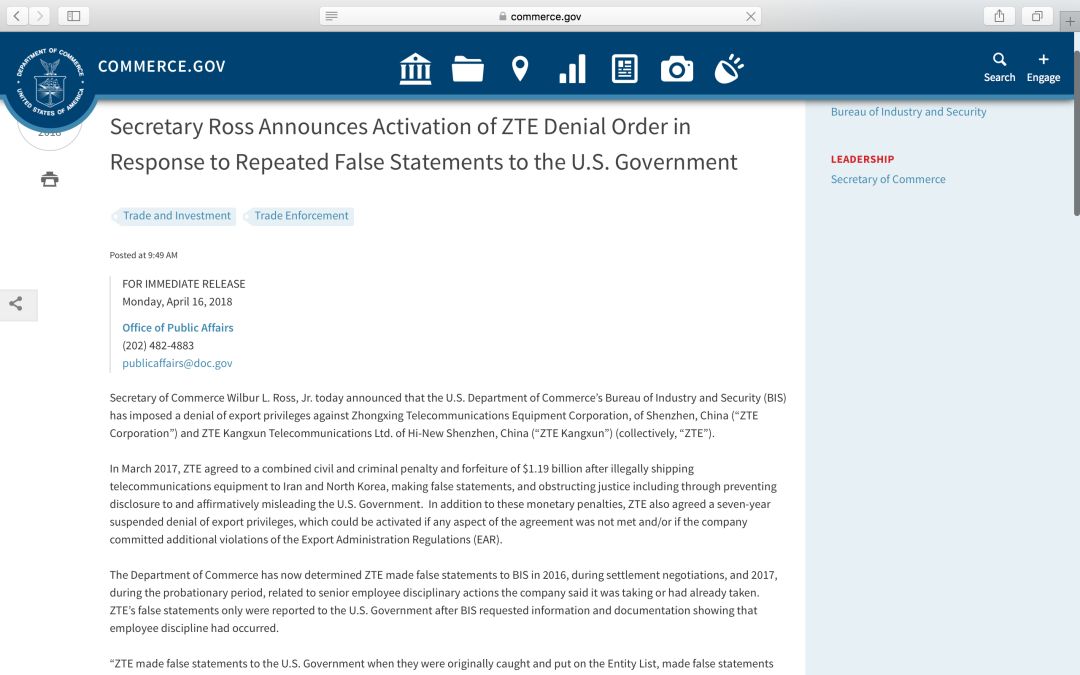
Task: Open Reader view icon in address bar
Action: tap(331, 16)
